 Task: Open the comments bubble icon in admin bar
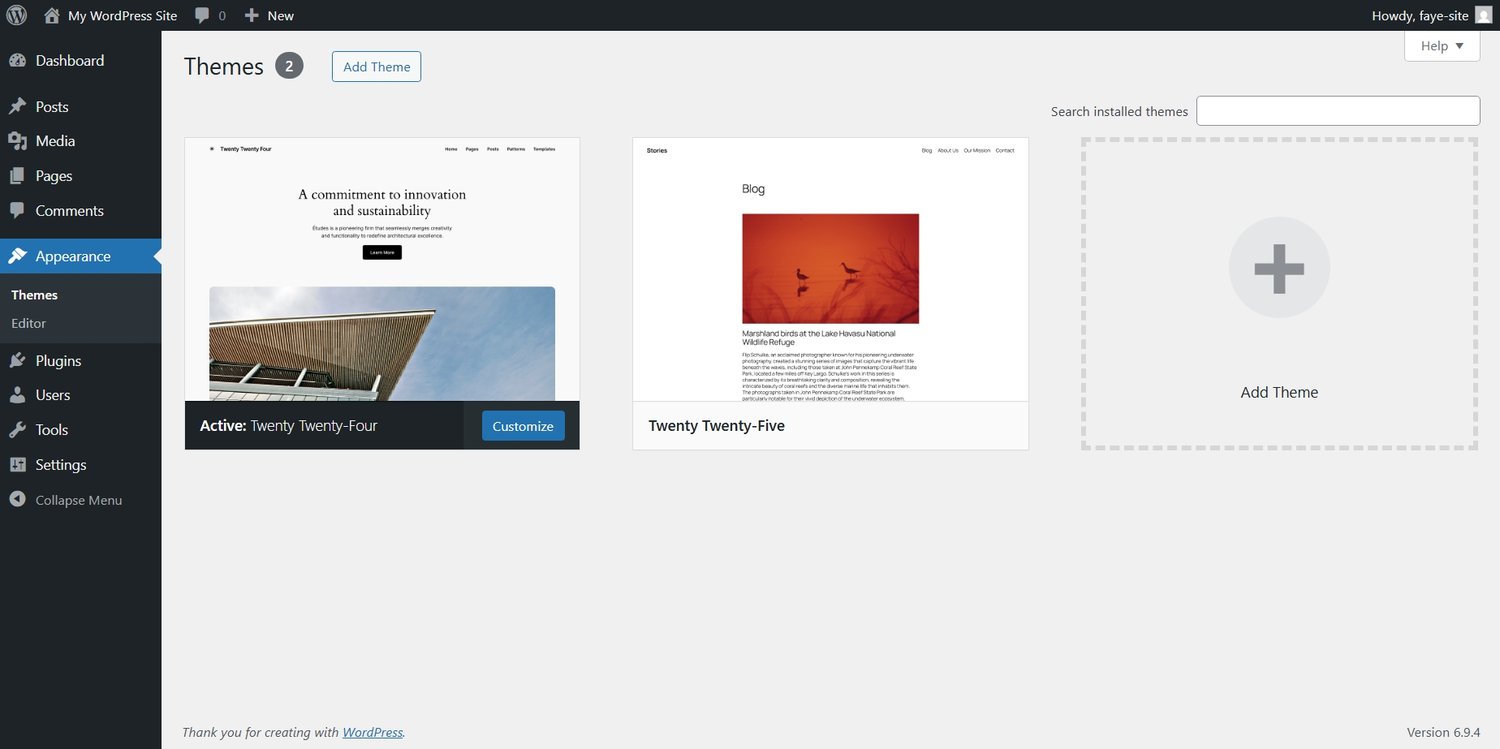[x=203, y=16]
